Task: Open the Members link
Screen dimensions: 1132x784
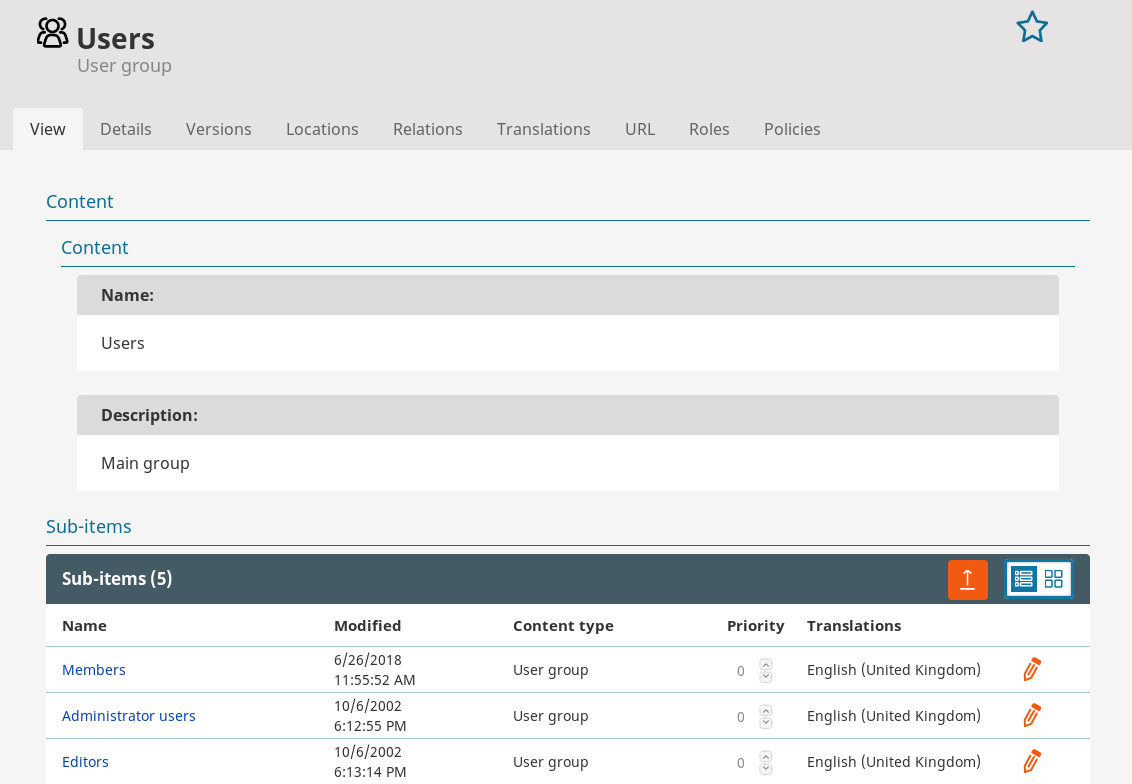Action: coord(94,670)
